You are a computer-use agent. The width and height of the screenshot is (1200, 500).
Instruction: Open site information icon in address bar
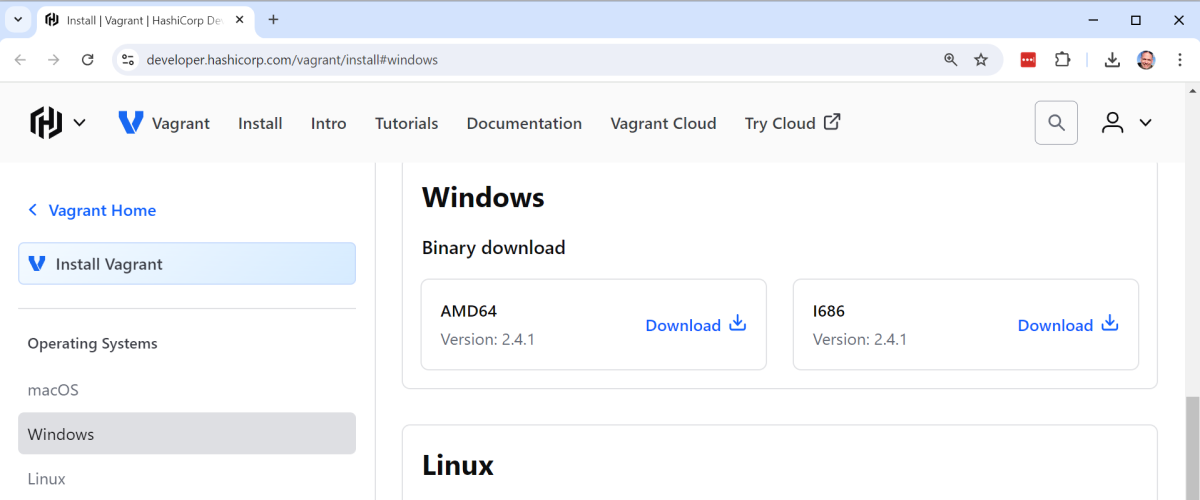(127, 60)
